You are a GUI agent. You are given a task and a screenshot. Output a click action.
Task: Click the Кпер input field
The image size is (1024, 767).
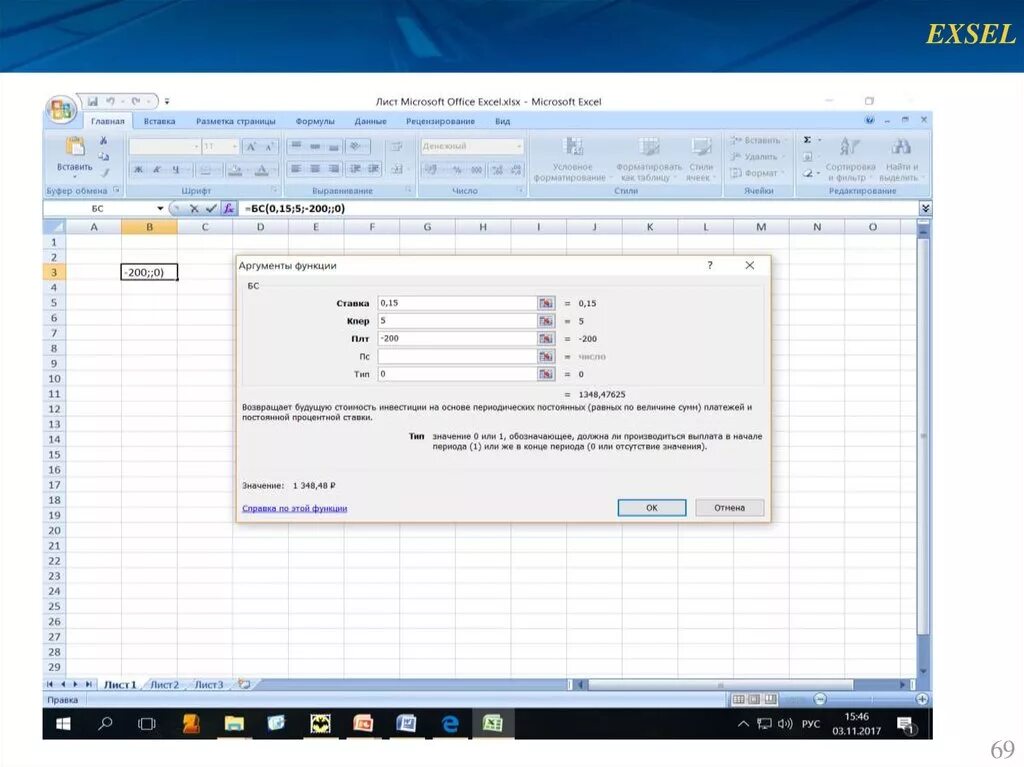click(457, 321)
